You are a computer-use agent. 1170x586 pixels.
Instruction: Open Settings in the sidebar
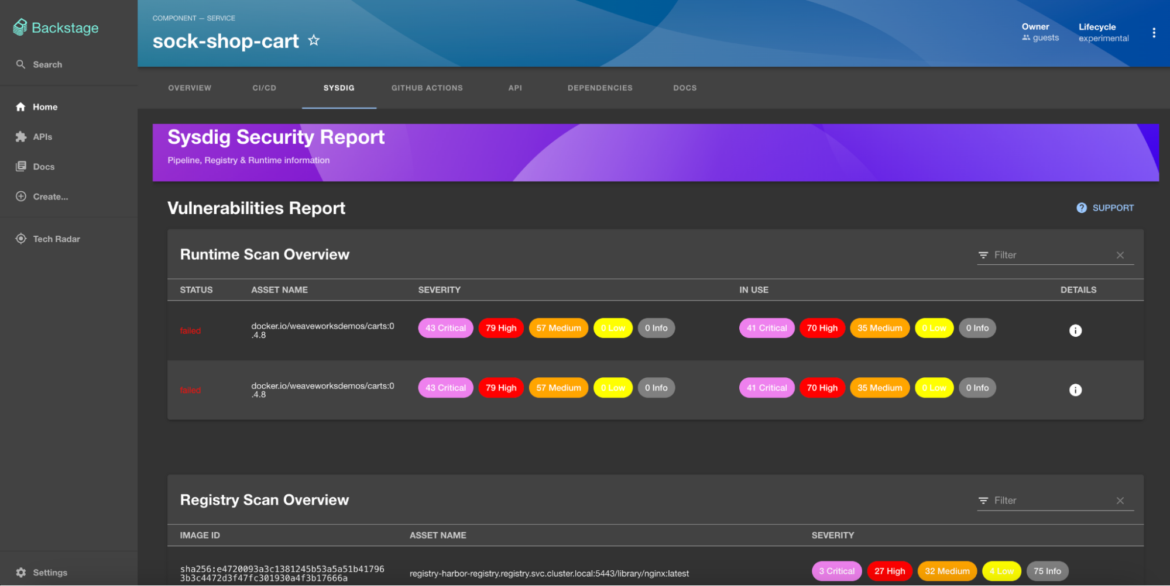click(41, 573)
